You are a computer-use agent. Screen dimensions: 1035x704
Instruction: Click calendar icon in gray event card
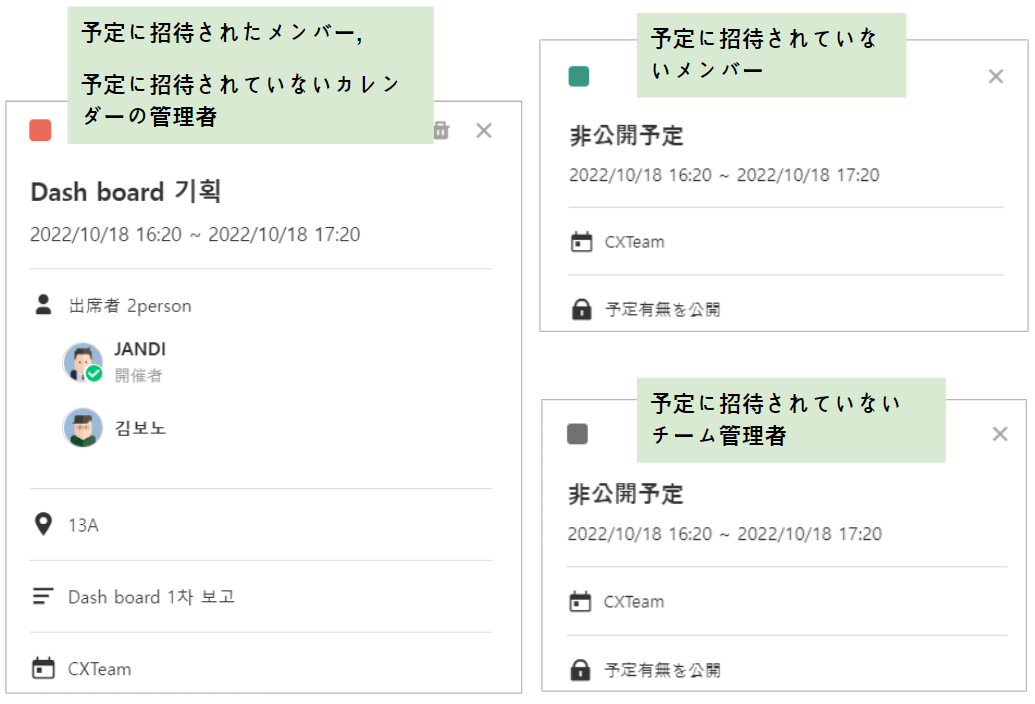(x=580, y=602)
